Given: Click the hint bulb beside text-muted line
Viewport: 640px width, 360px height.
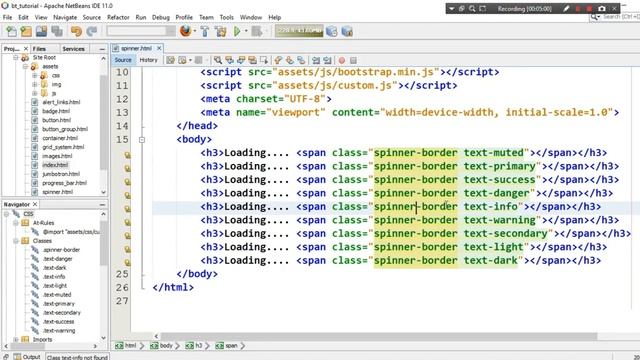Looking at the screenshot, I should (127, 155).
